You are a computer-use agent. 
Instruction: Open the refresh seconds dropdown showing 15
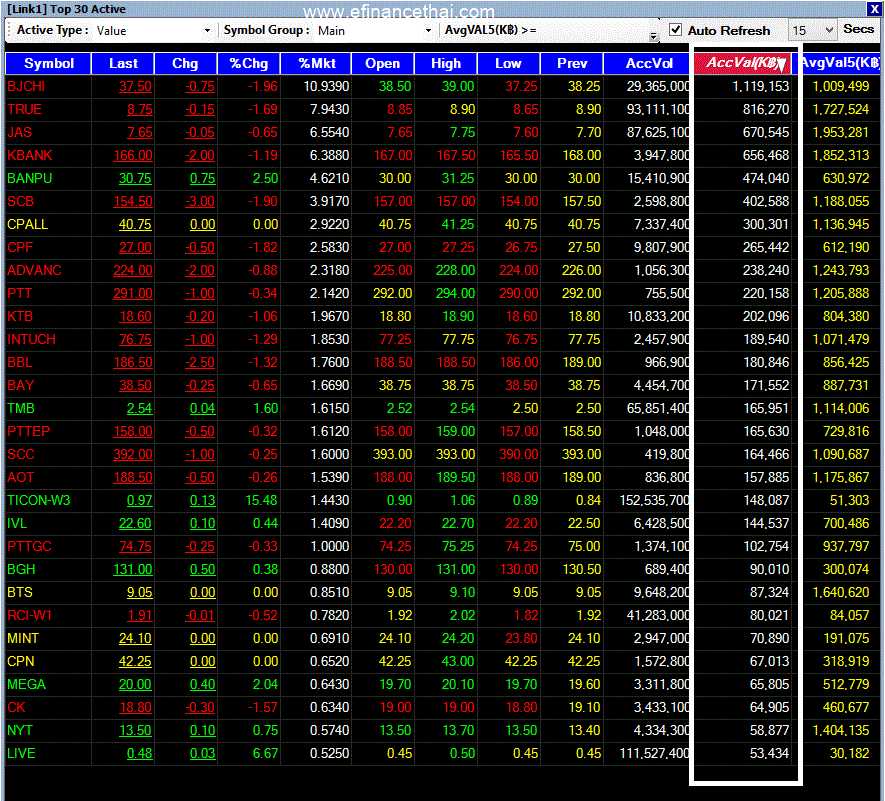point(812,30)
